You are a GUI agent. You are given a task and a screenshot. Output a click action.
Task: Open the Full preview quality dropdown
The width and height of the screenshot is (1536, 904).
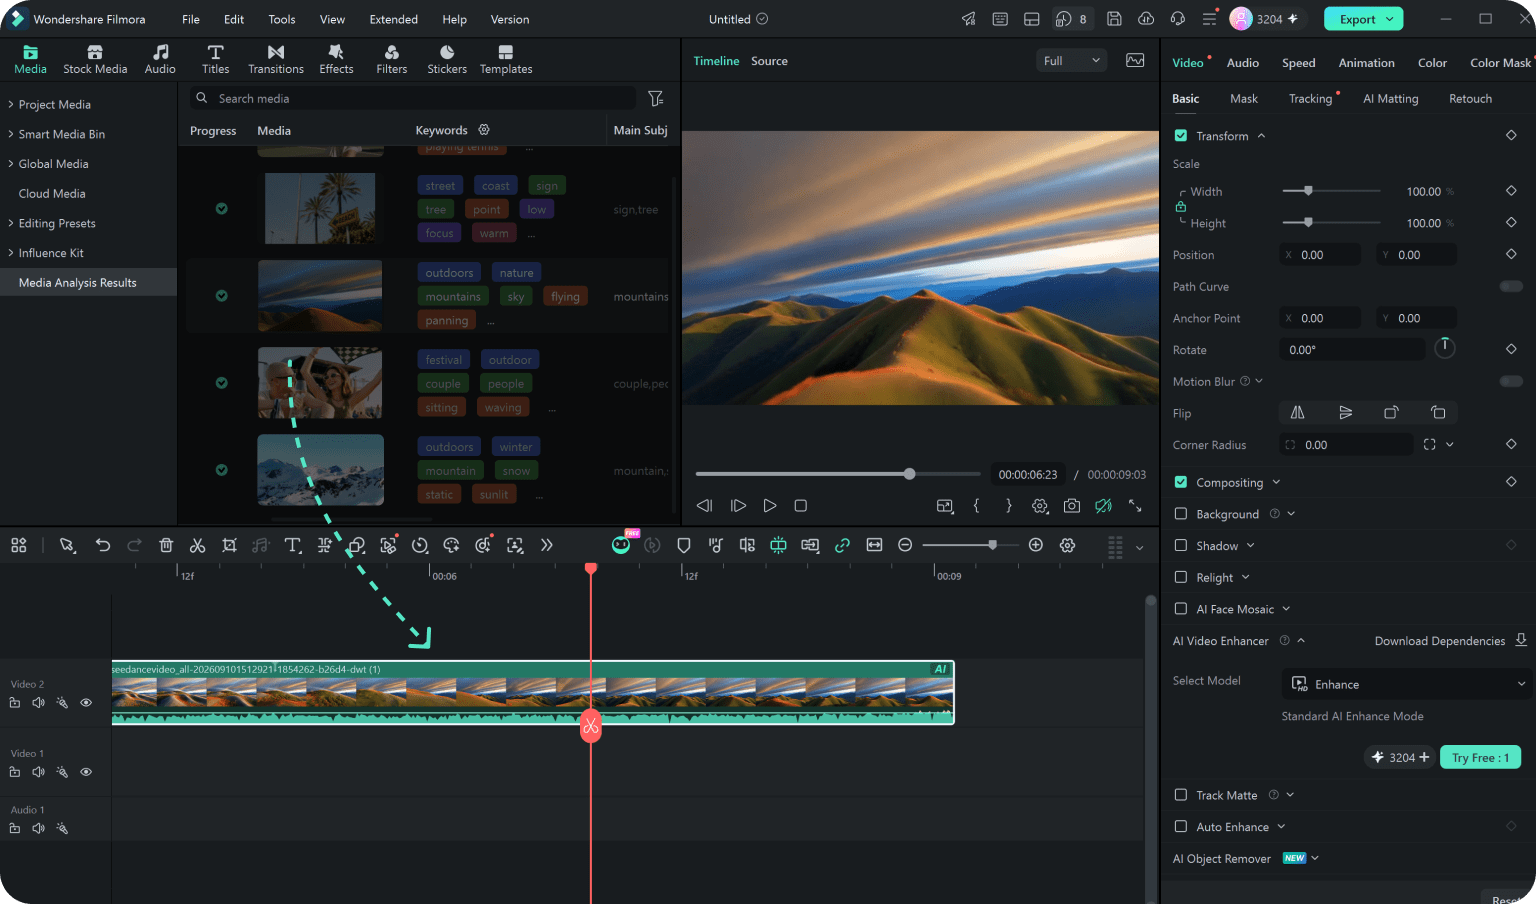coord(1071,61)
